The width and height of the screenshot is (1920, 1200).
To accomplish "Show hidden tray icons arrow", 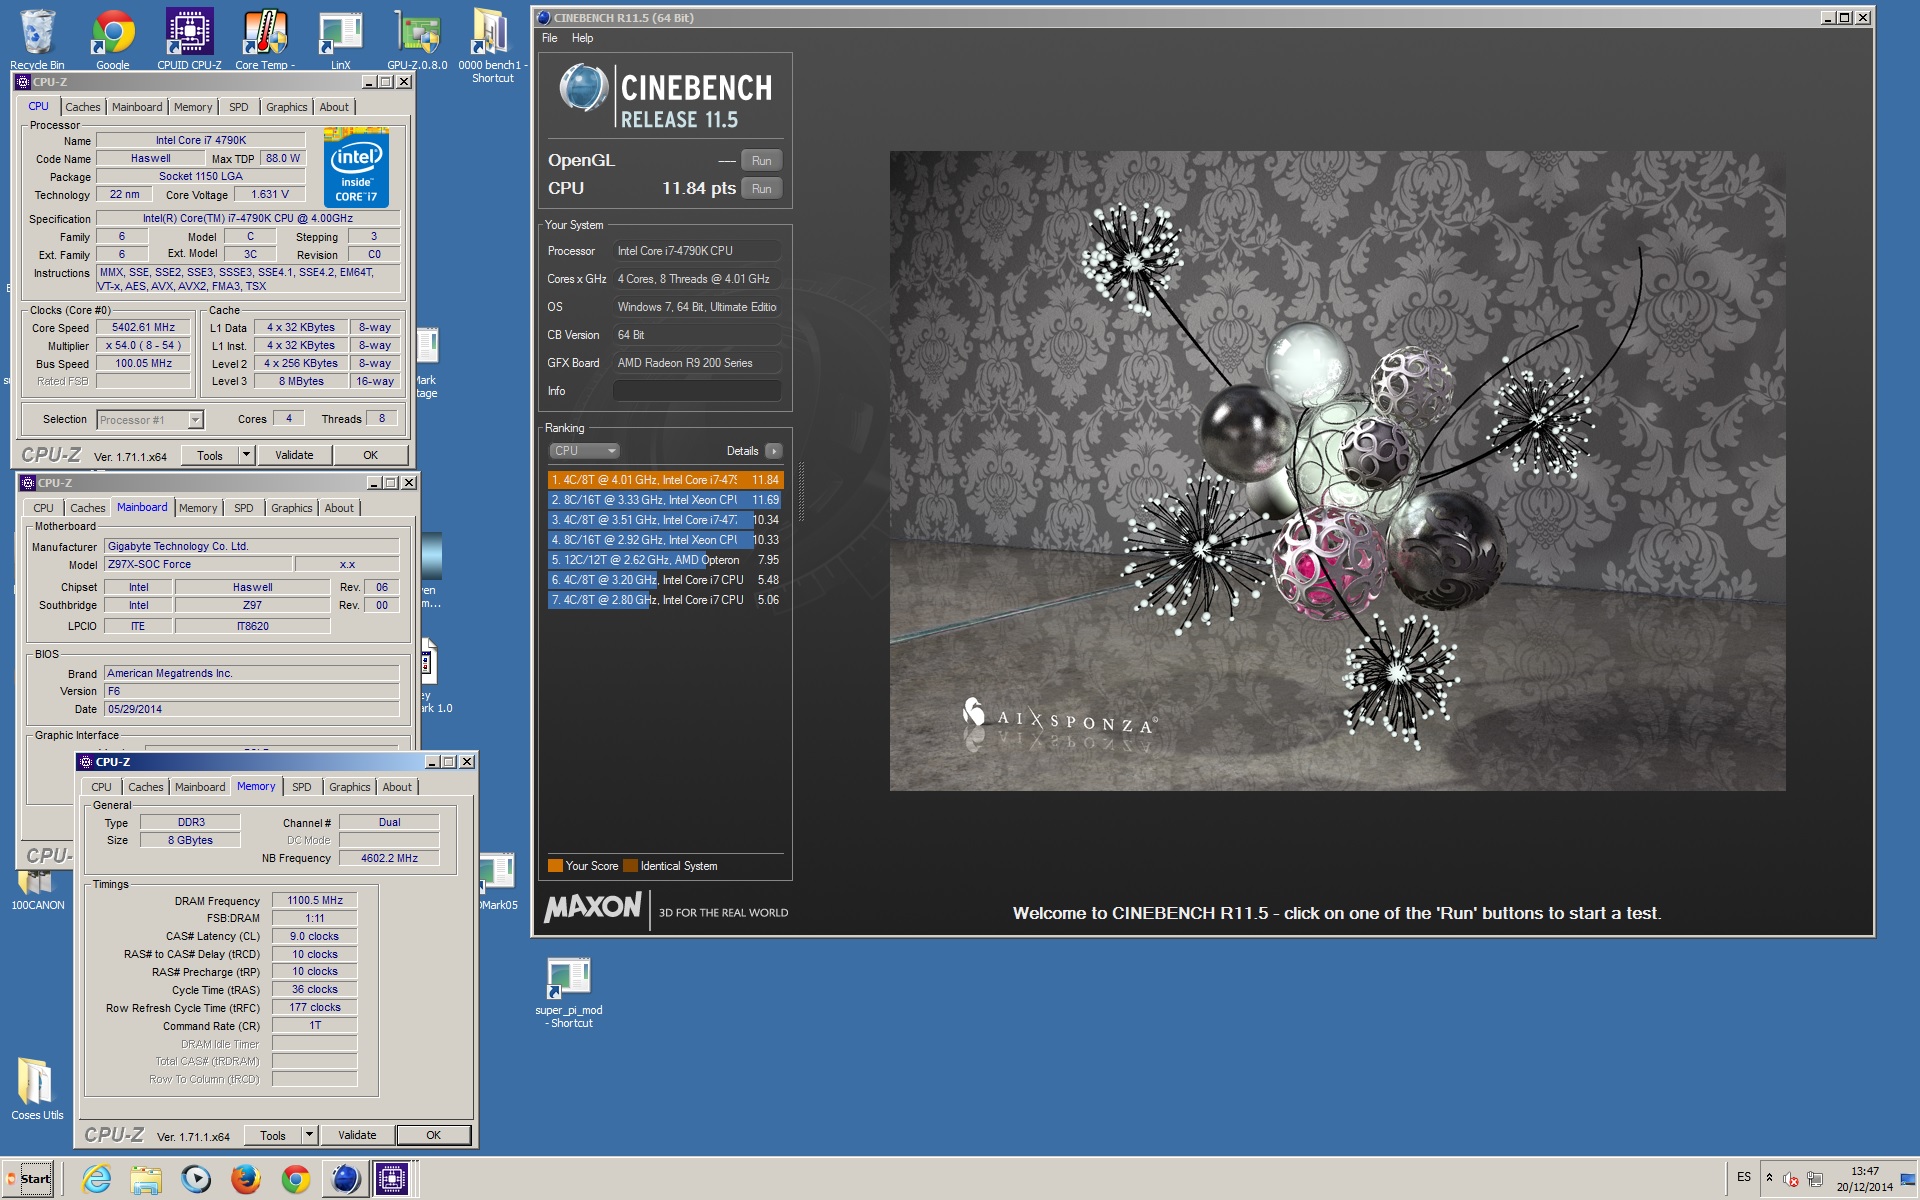I will pos(1769,1178).
